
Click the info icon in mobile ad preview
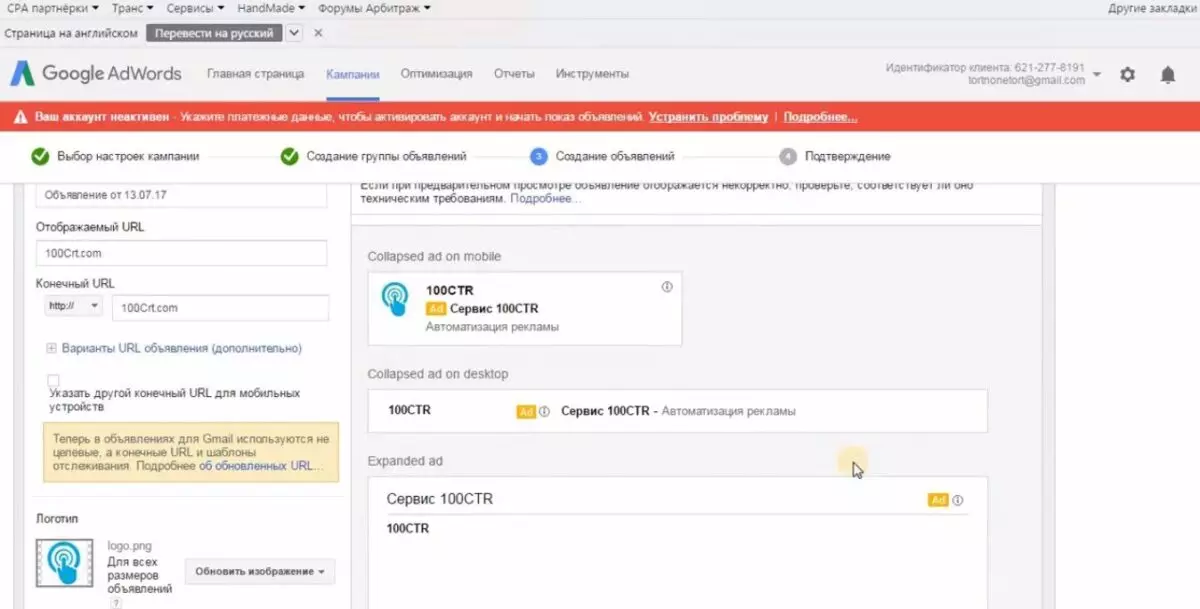(x=667, y=287)
